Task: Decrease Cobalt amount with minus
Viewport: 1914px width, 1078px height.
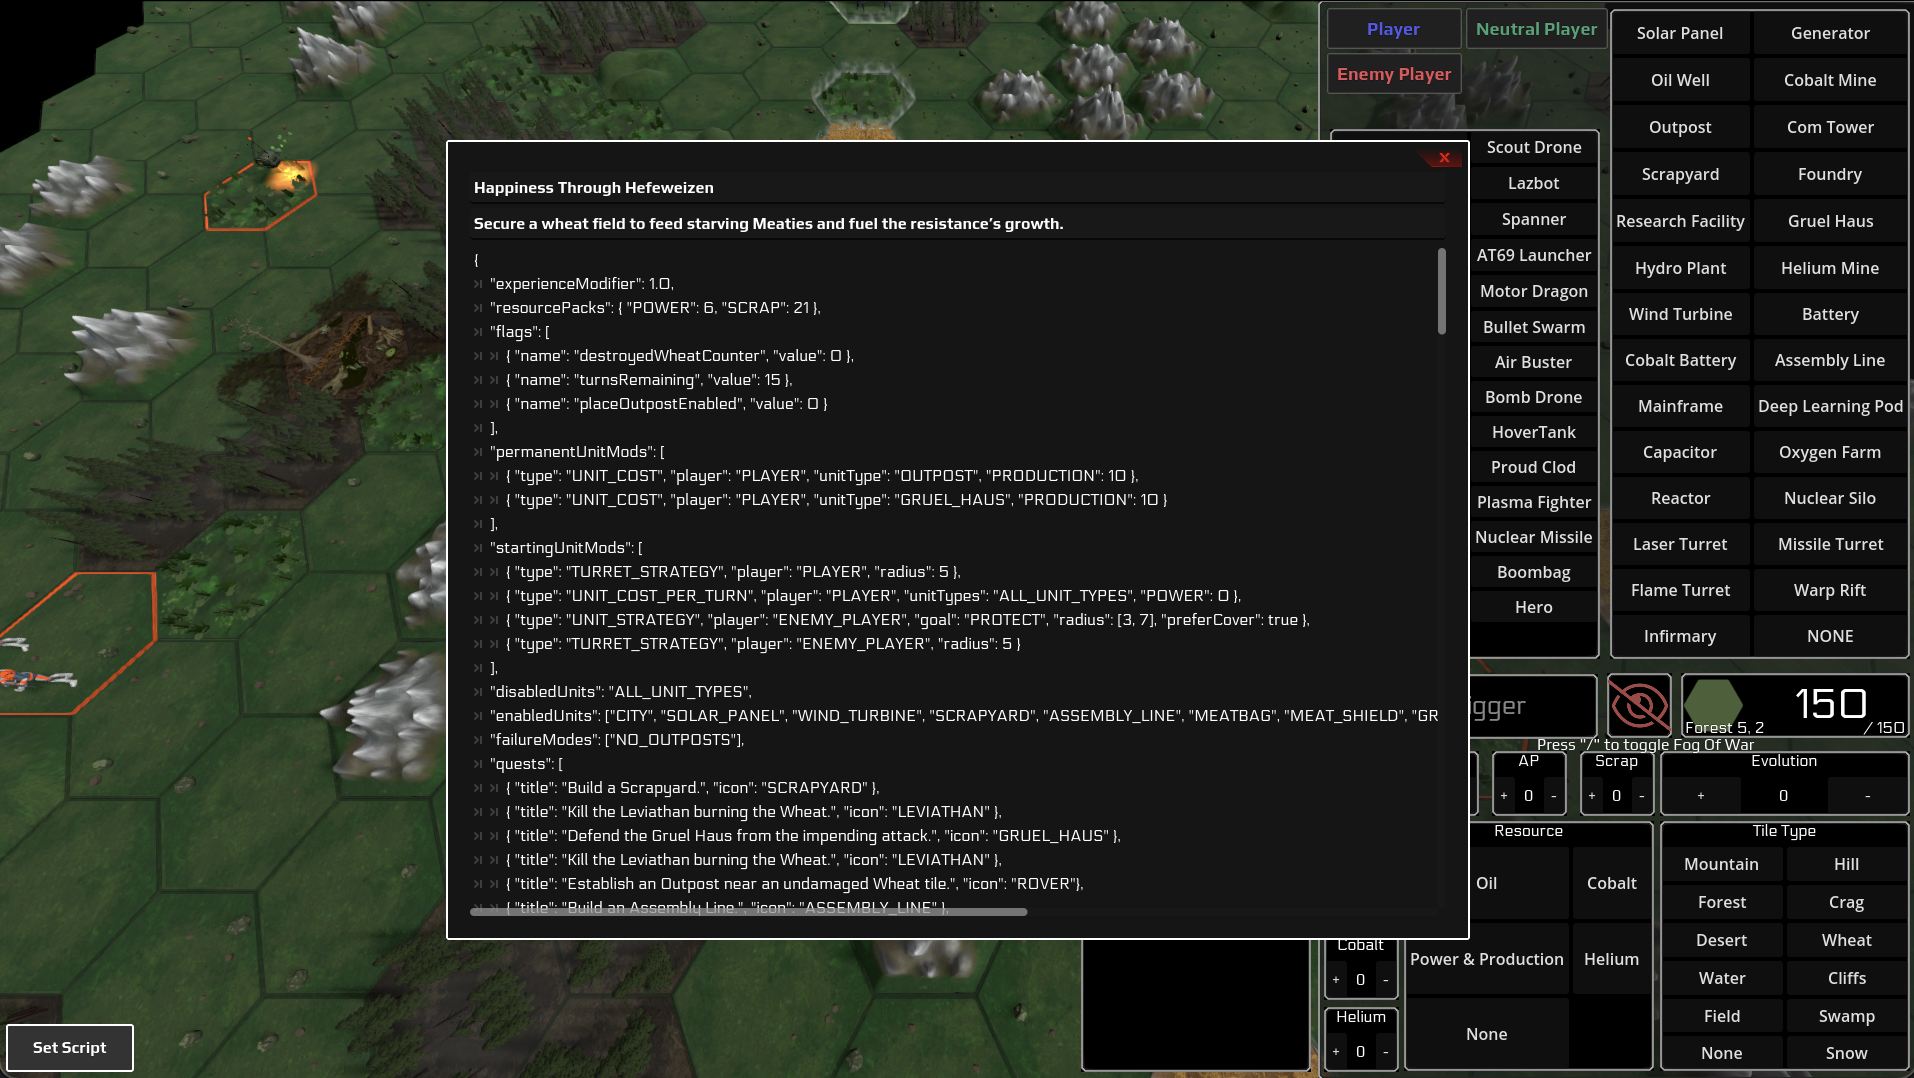Action: (1385, 980)
